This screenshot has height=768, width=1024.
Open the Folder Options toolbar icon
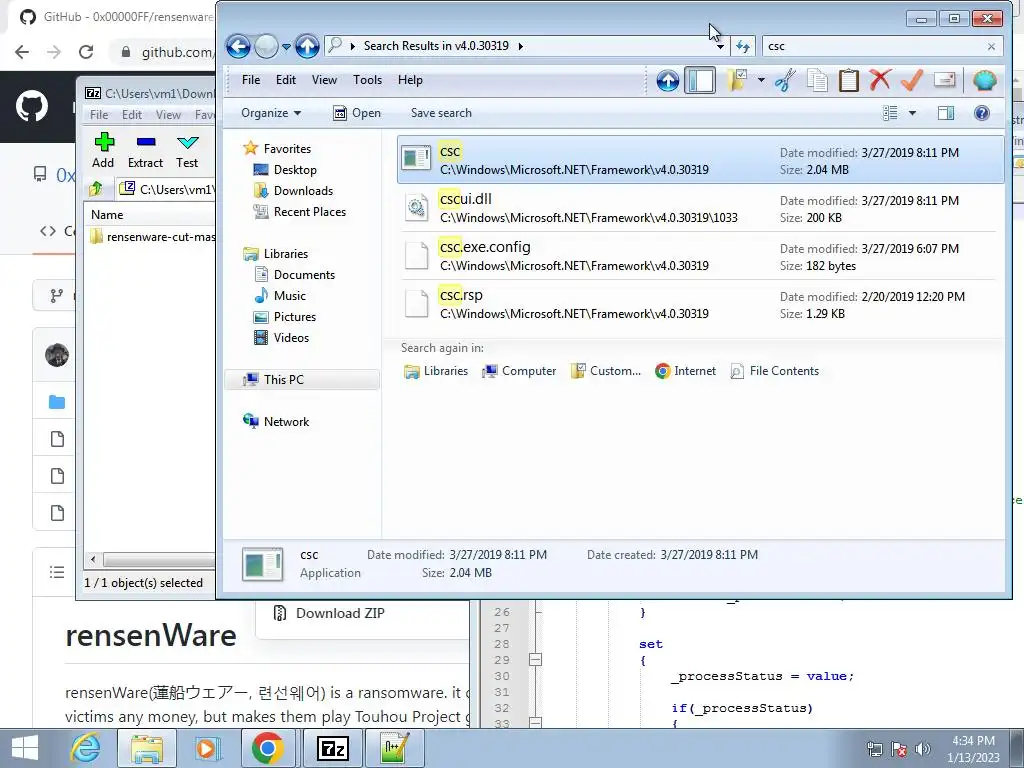(x=737, y=80)
